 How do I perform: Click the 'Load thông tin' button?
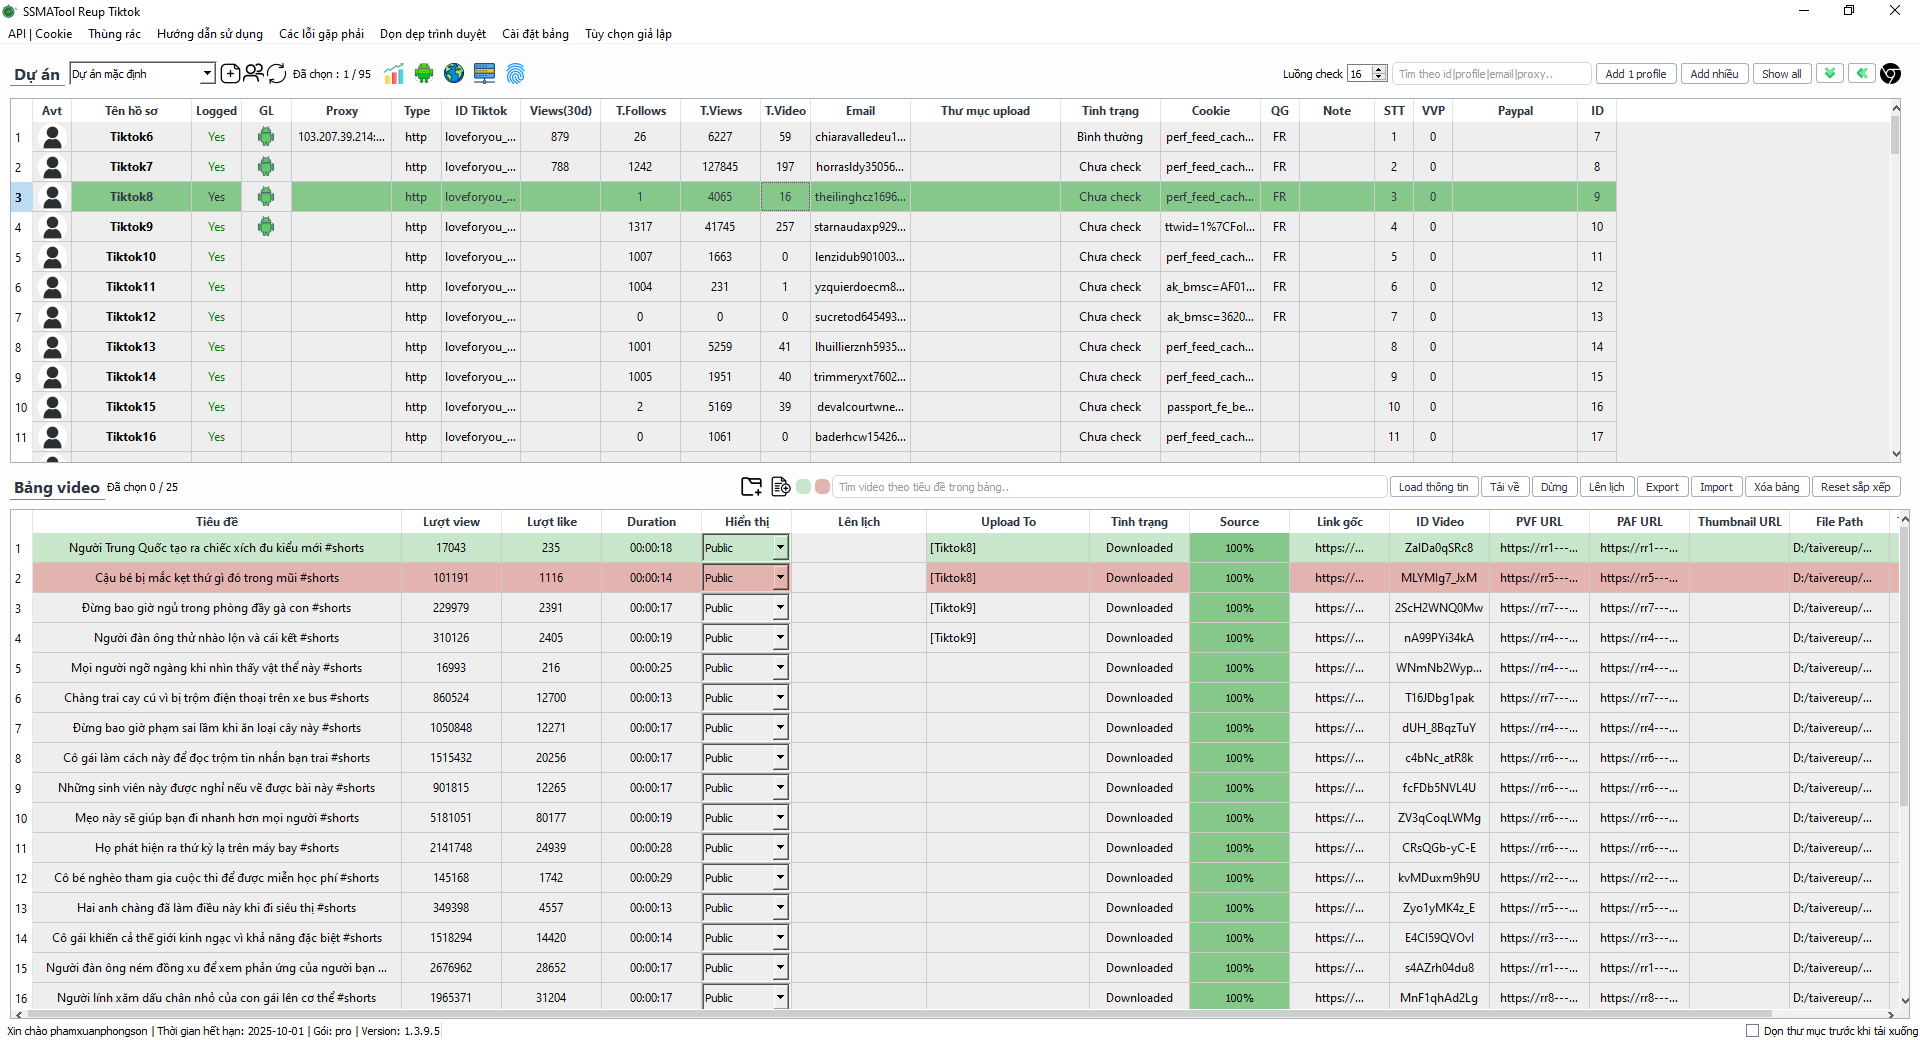coord(1433,487)
